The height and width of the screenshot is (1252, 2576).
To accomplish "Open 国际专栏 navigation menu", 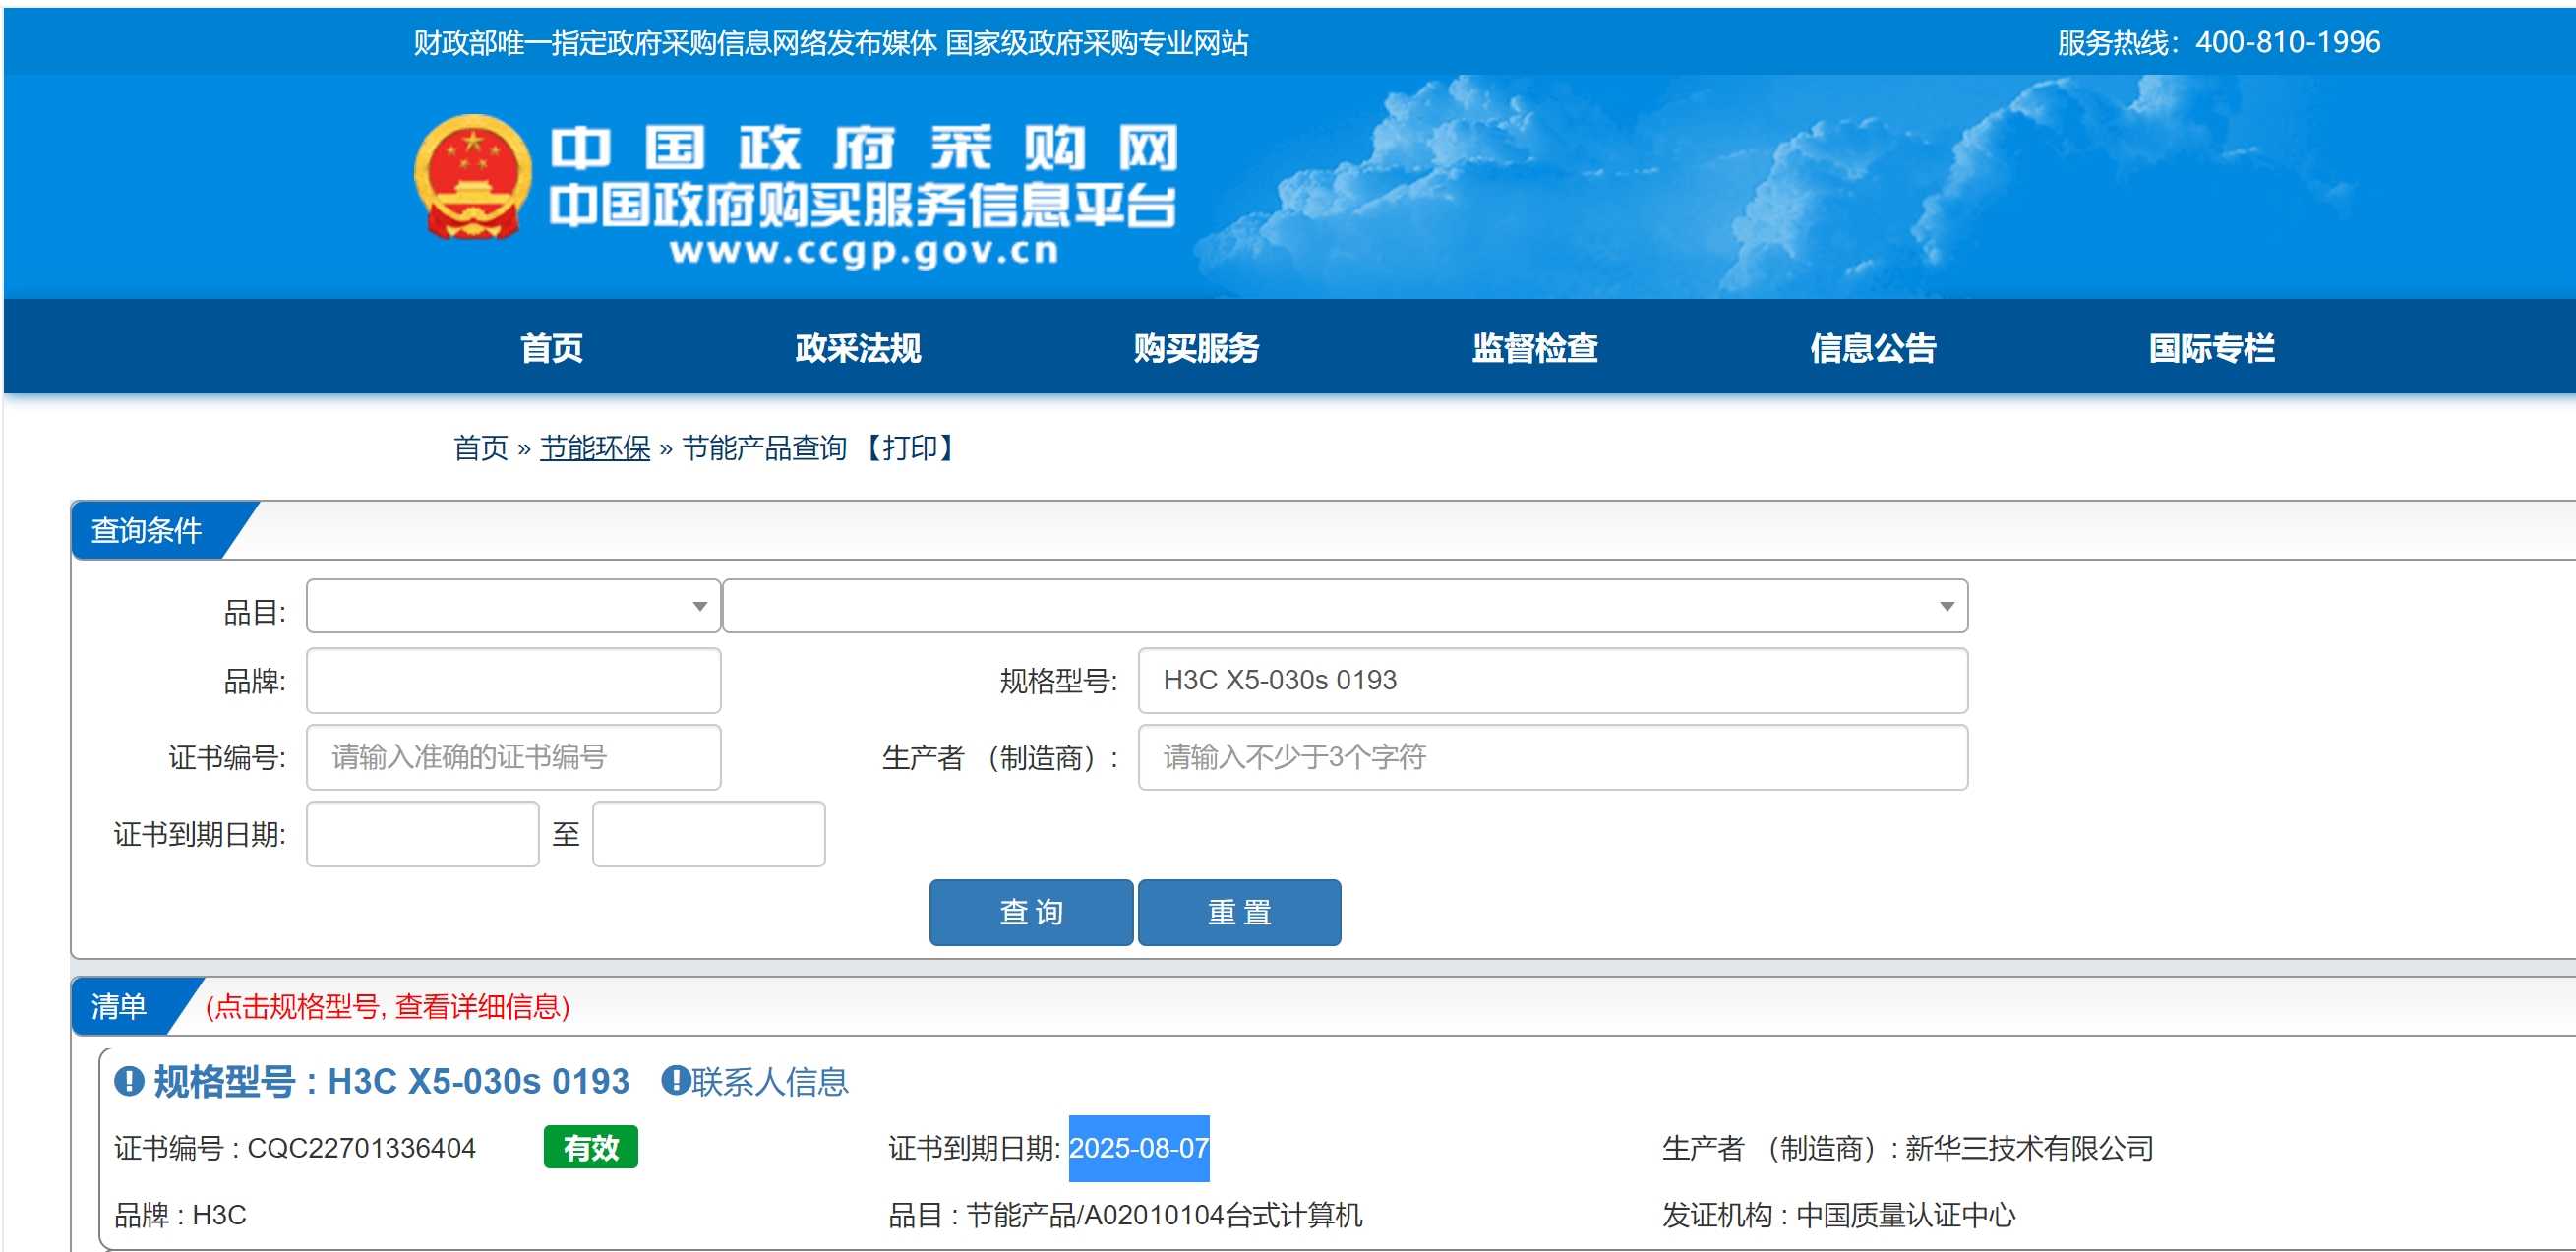I will [2211, 348].
